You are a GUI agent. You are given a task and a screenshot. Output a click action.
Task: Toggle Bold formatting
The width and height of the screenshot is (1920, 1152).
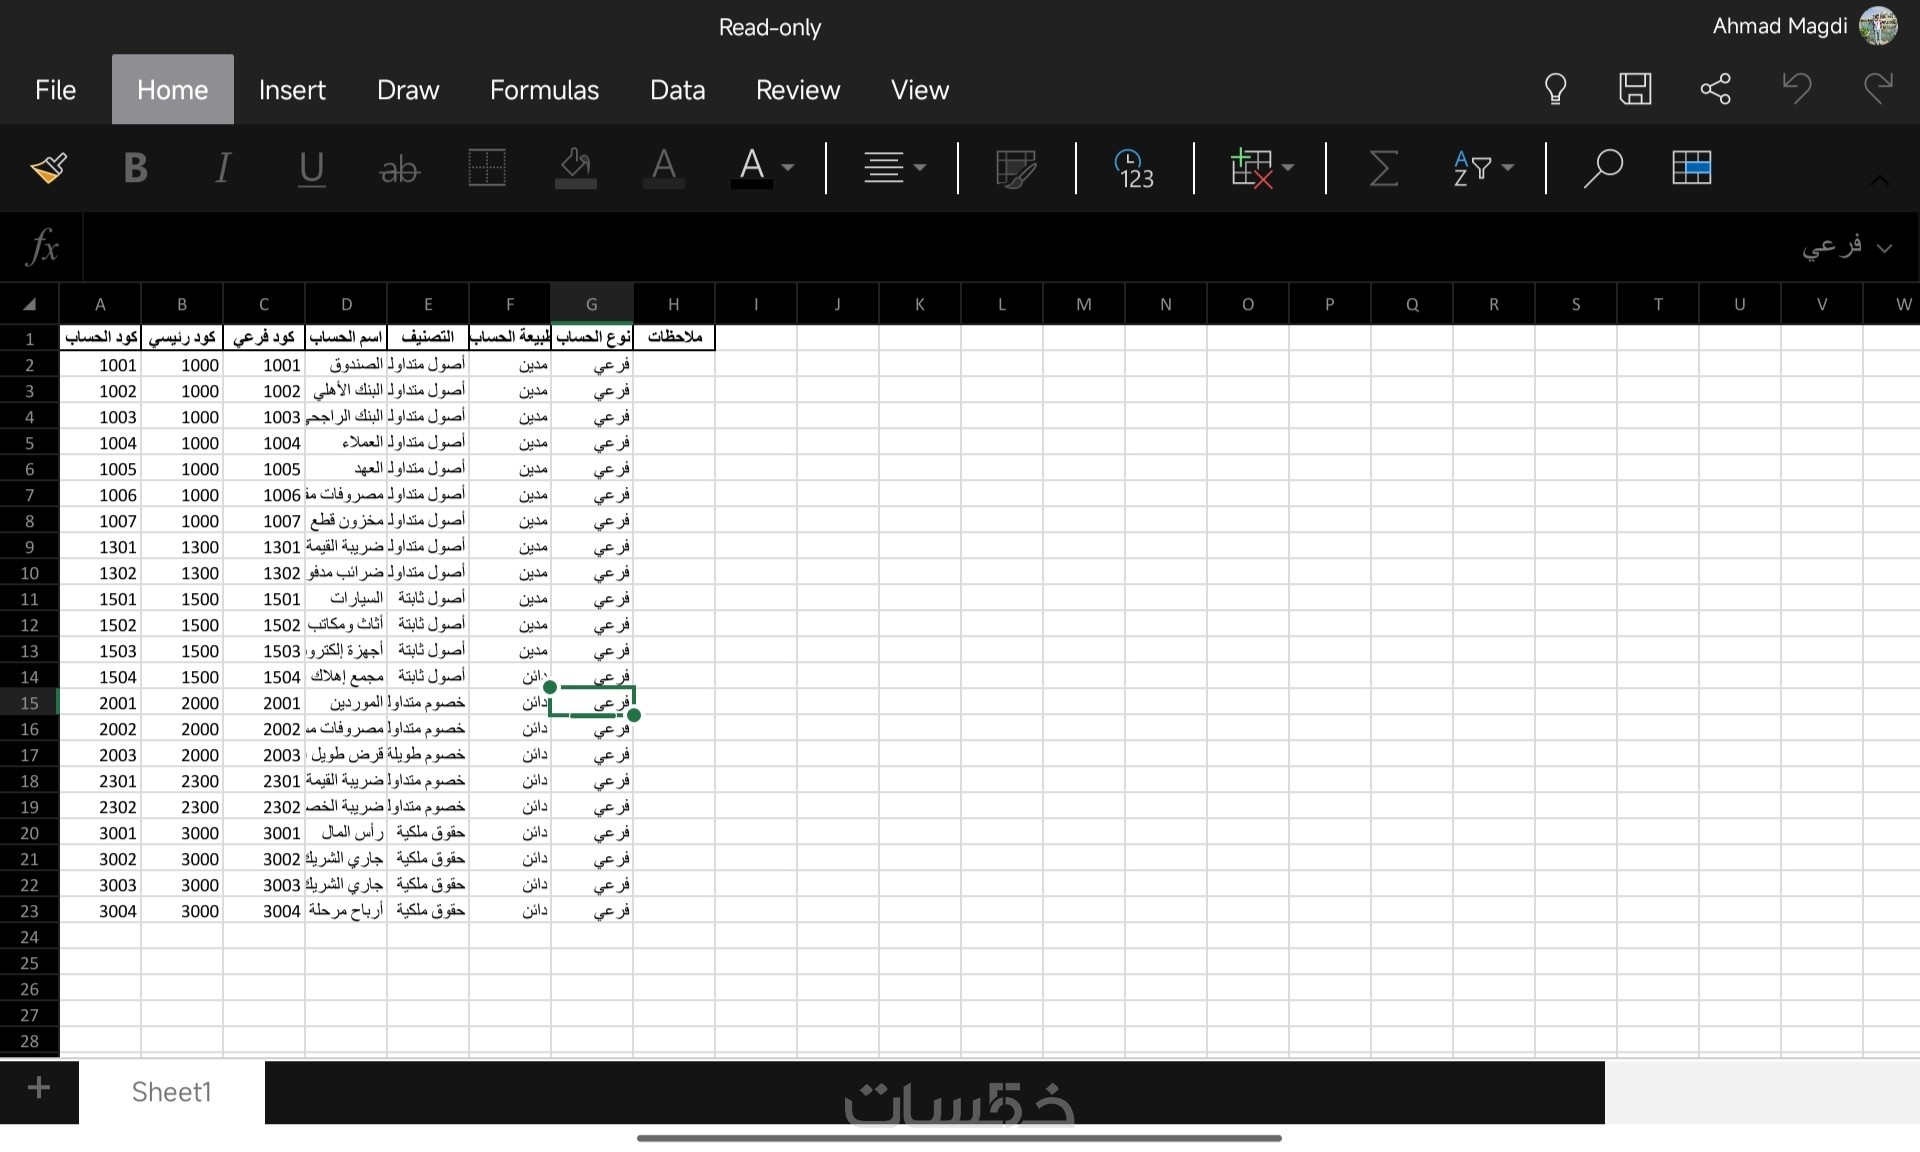(x=135, y=168)
